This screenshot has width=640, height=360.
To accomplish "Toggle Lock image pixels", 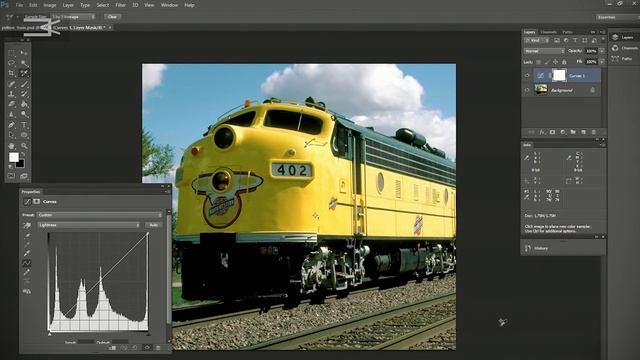I will tap(547, 62).
